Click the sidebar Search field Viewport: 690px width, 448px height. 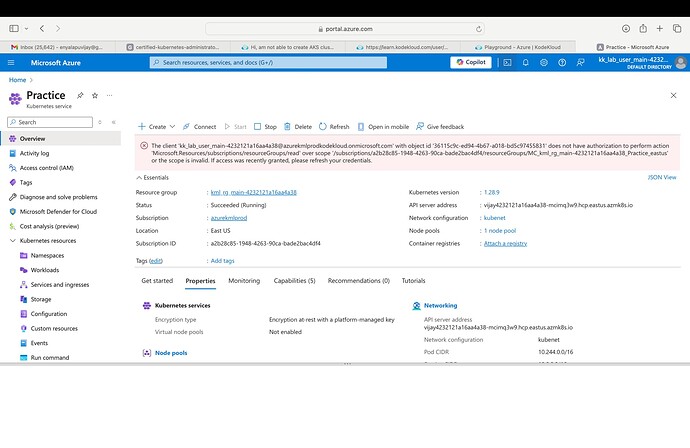coord(50,122)
